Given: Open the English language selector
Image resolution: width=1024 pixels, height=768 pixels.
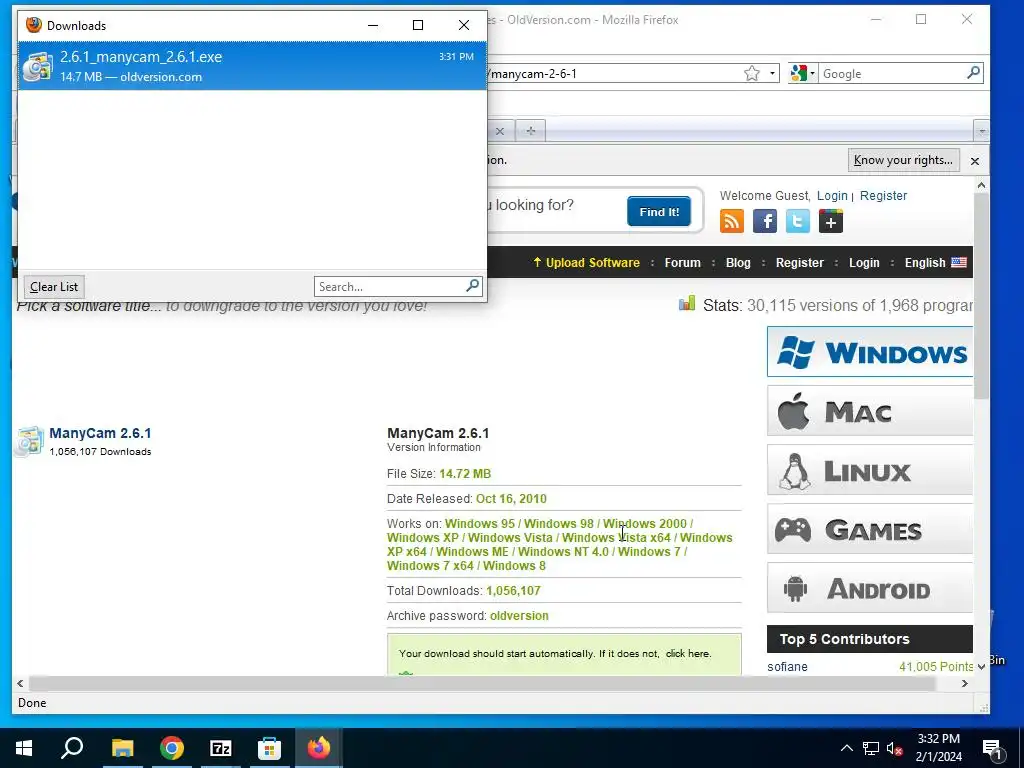Looking at the screenshot, I should (x=935, y=263).
